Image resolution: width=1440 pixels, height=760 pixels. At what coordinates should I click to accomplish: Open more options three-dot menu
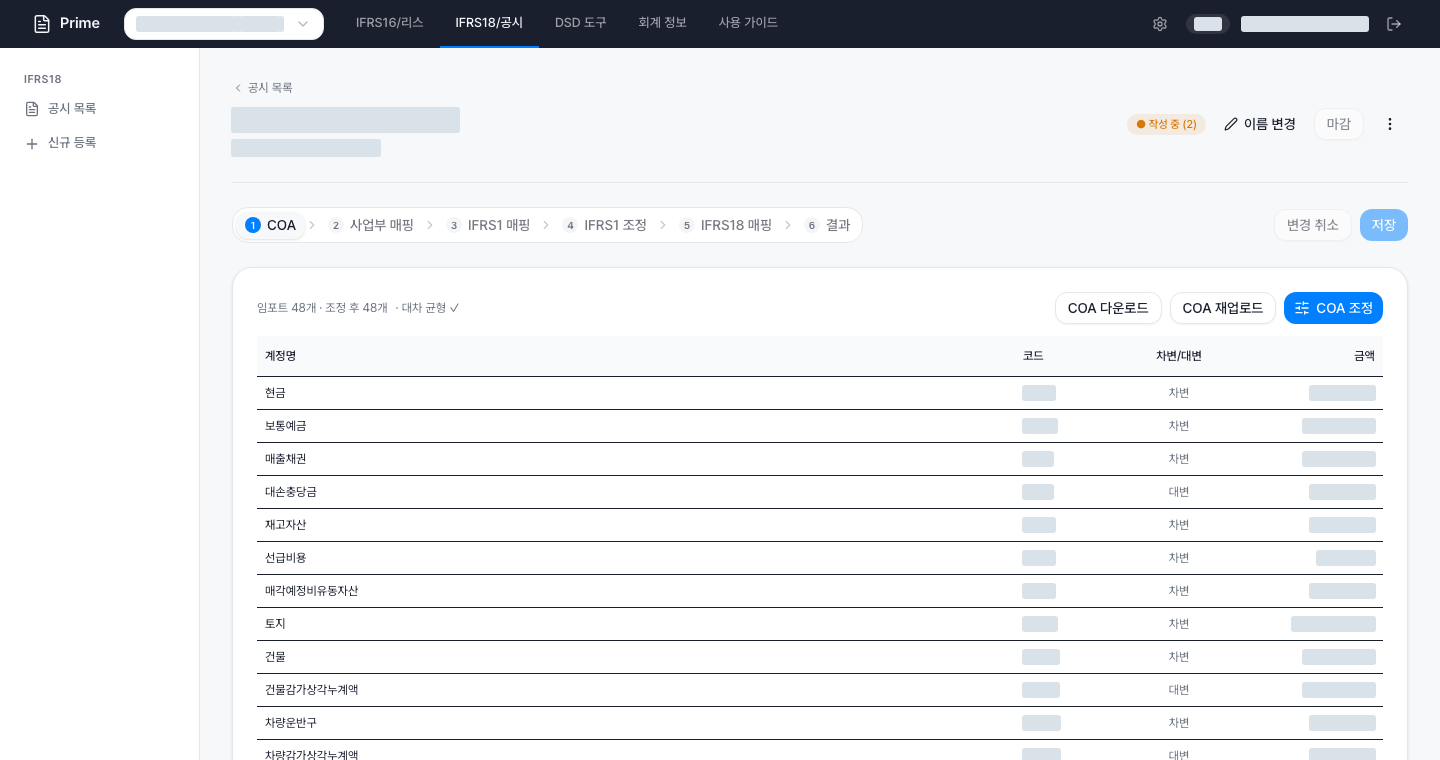[x=1389, y=124]
